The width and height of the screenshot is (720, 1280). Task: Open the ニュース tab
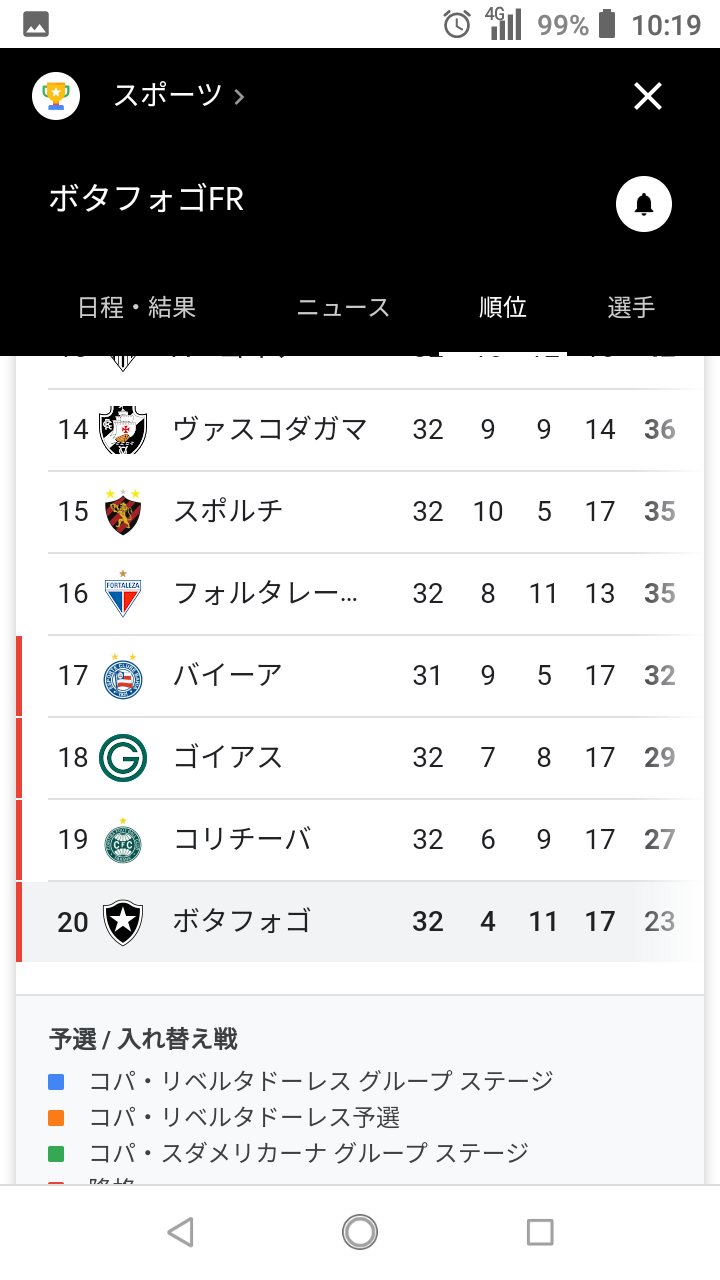(x=343, y=307)
